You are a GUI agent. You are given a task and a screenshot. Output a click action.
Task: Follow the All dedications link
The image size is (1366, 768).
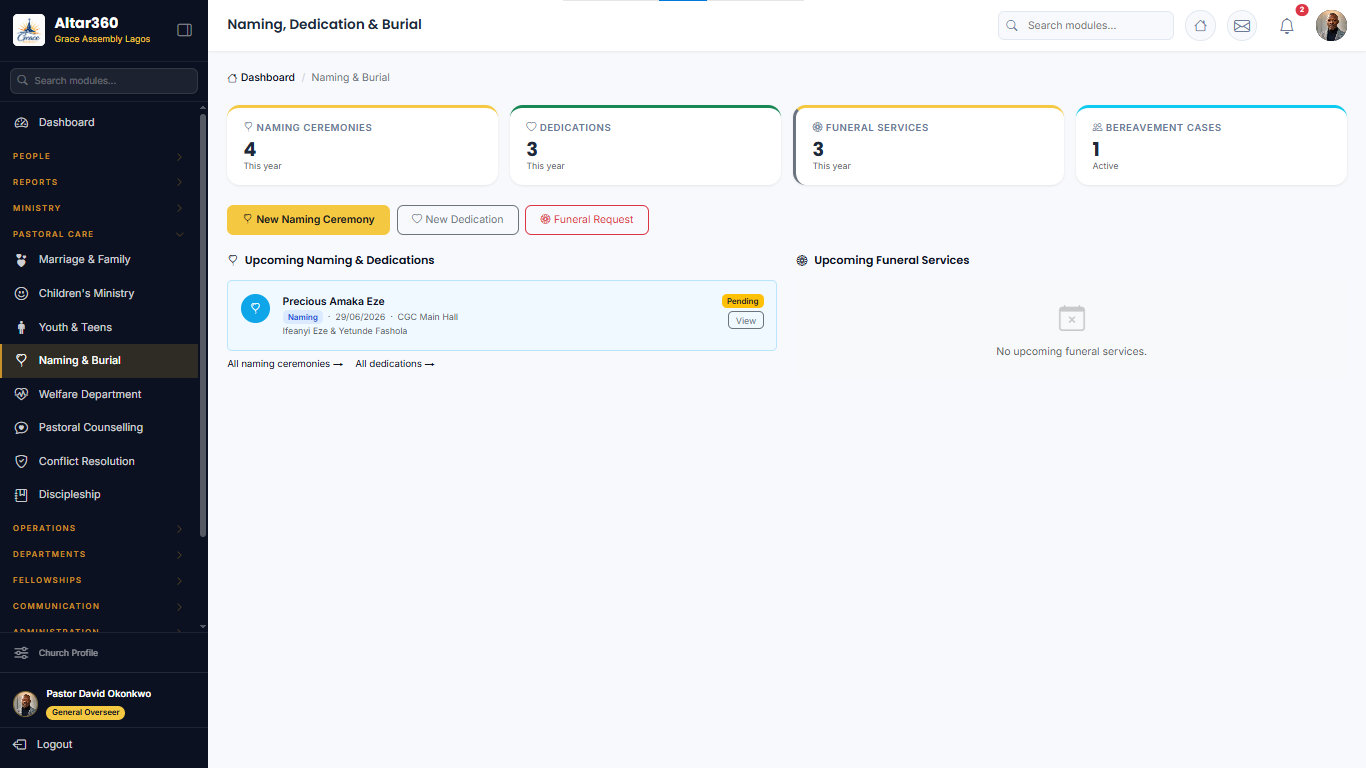[395, 364]
